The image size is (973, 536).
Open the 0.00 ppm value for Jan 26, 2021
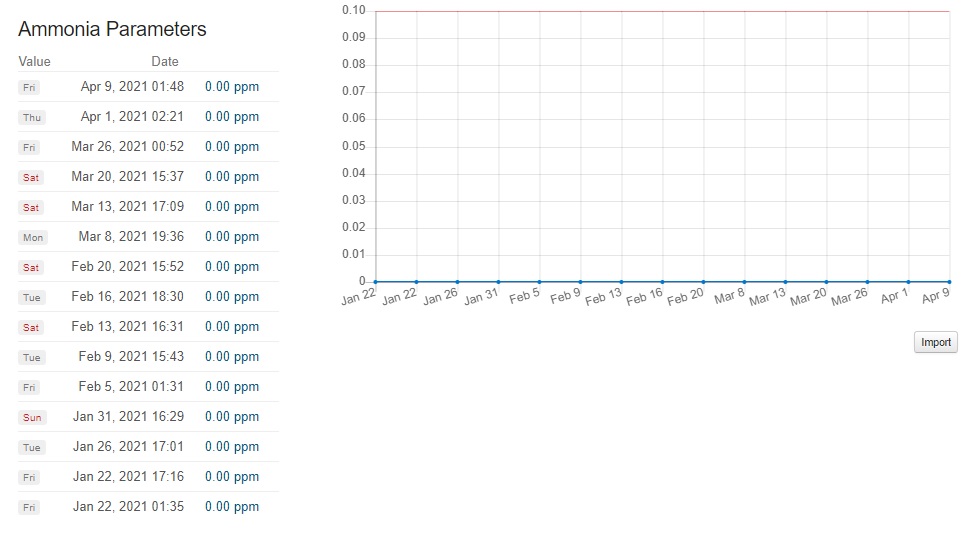click(x=232, y=447)
